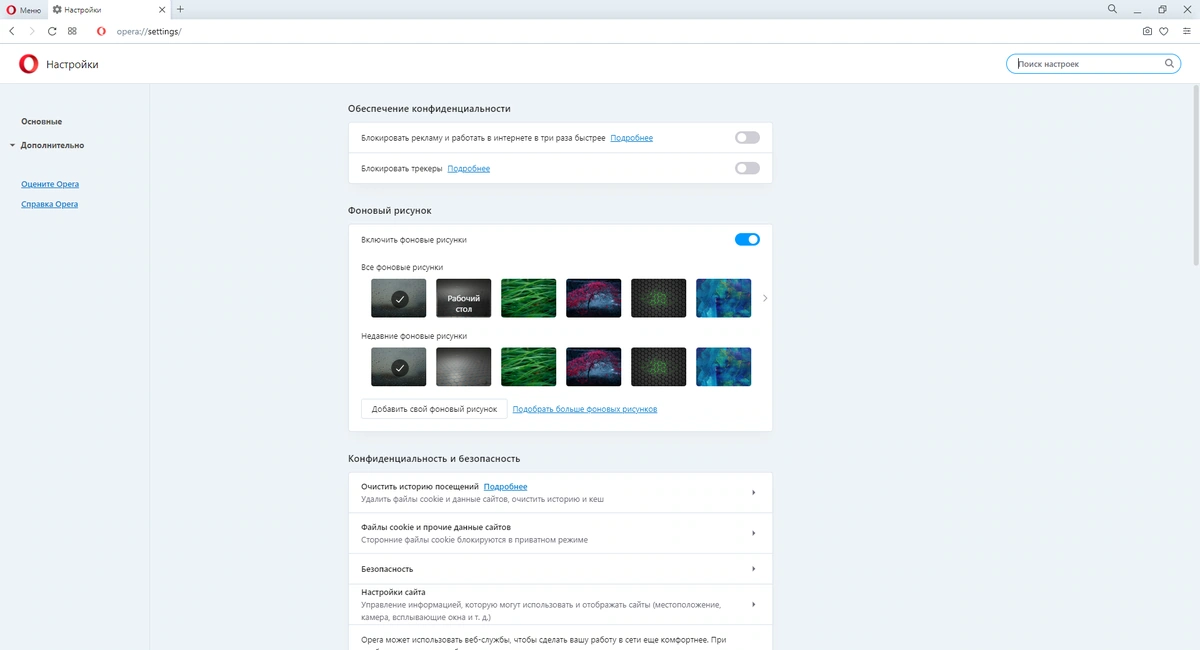This screenshot has width=1200, height=650.
Task: Select pink tree wallpaper in recent wallpapers
Action: [593, 367]
